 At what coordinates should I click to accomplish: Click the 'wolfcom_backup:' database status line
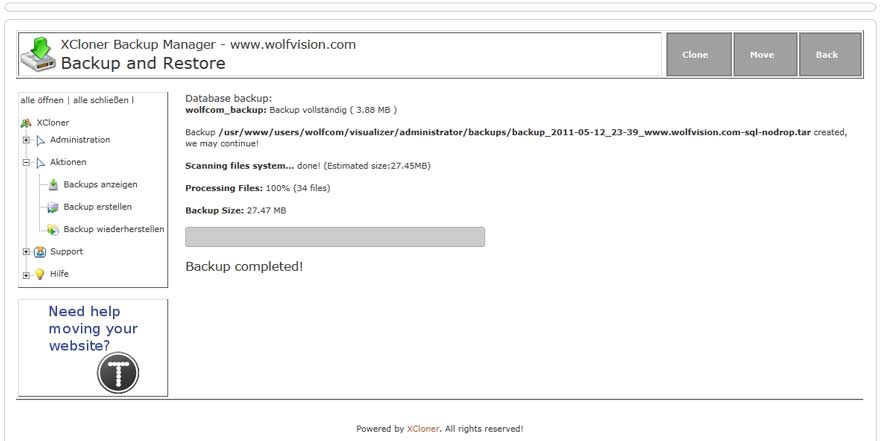pos(291,110)
